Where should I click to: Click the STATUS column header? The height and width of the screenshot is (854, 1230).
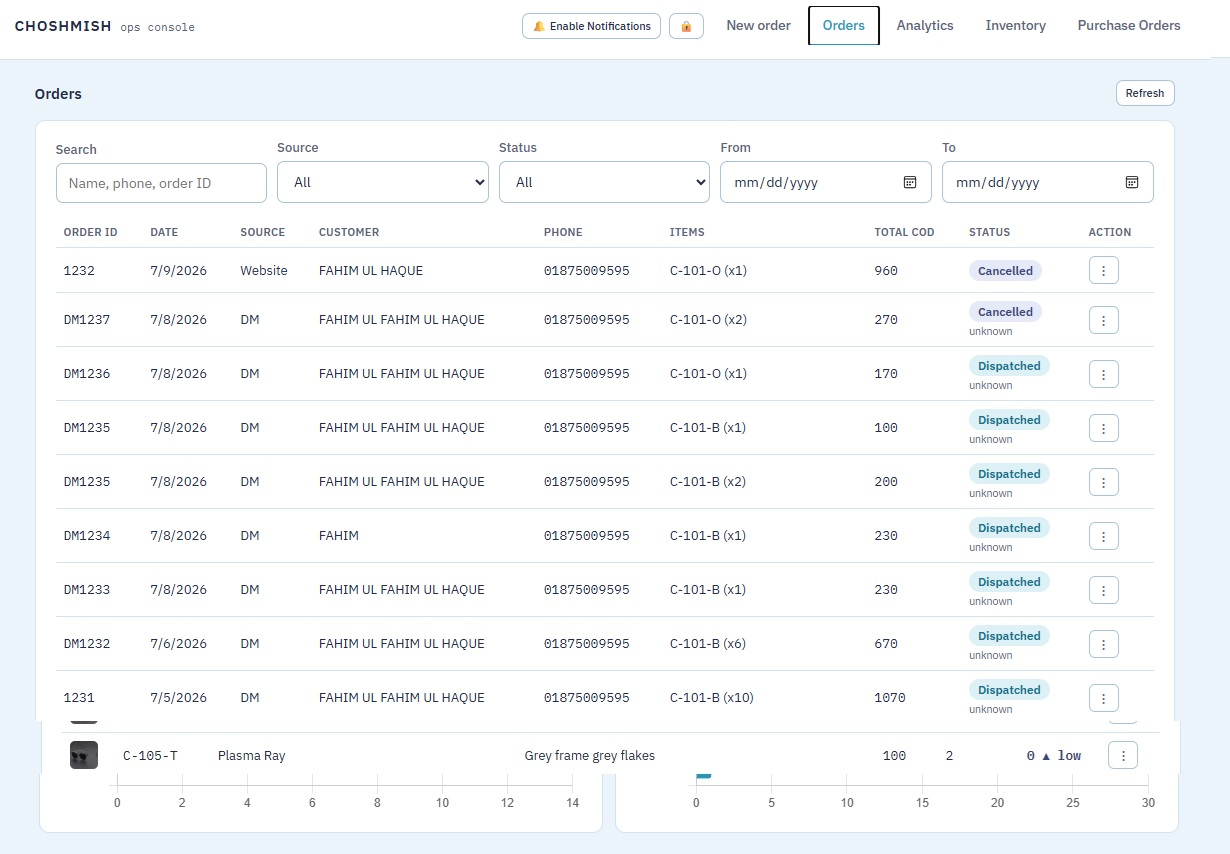(x=989, y=232)
